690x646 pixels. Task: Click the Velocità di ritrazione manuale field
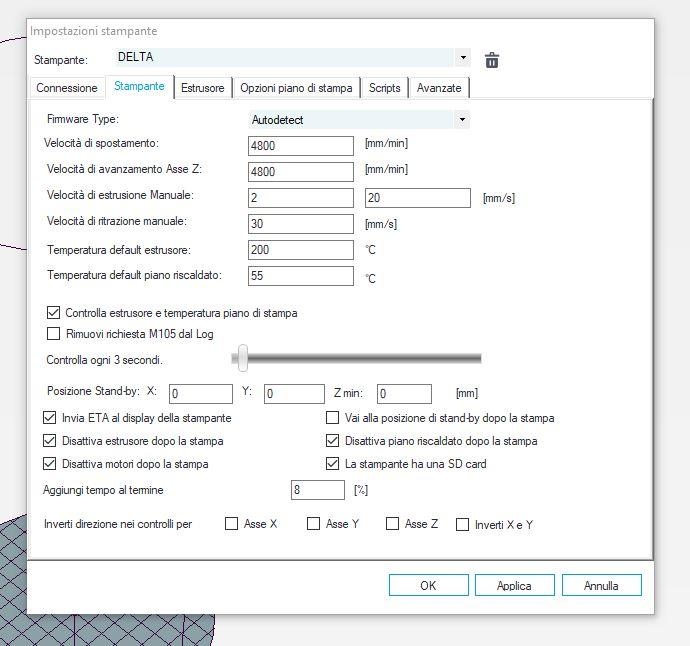[x=301, y=224]
